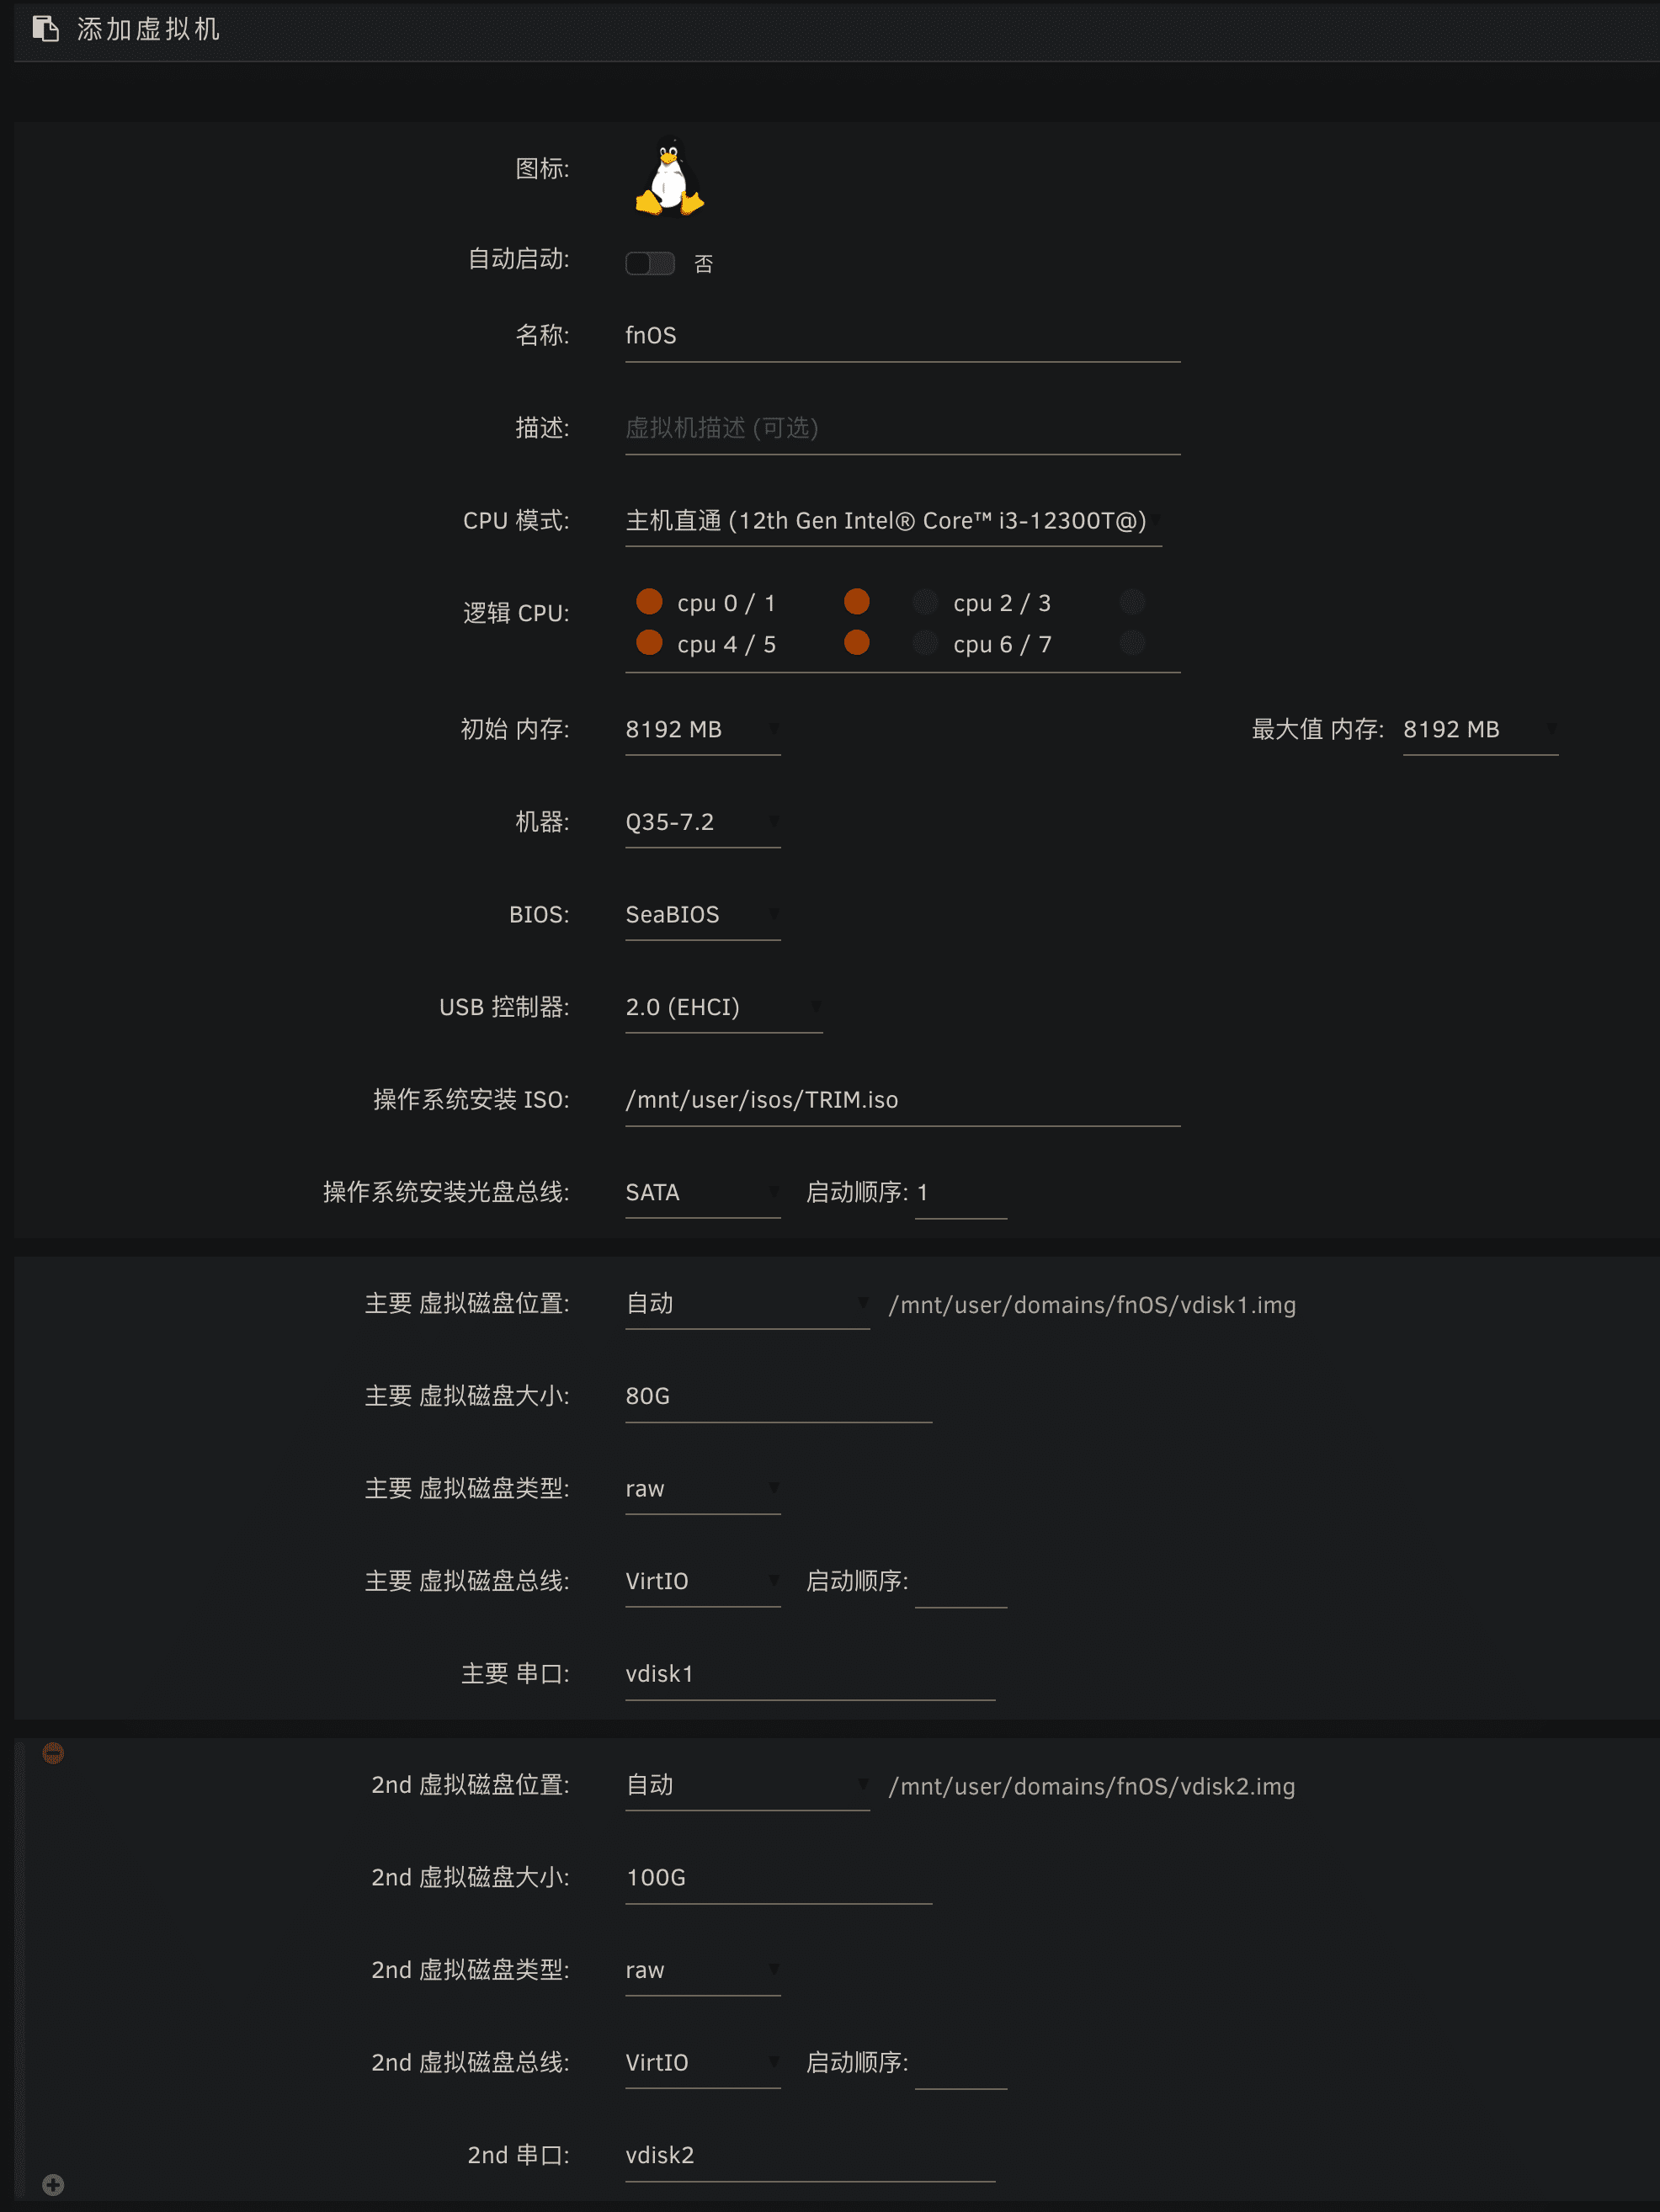
Task: Click the Linux penguin VM icon
Action: point(669,177)
